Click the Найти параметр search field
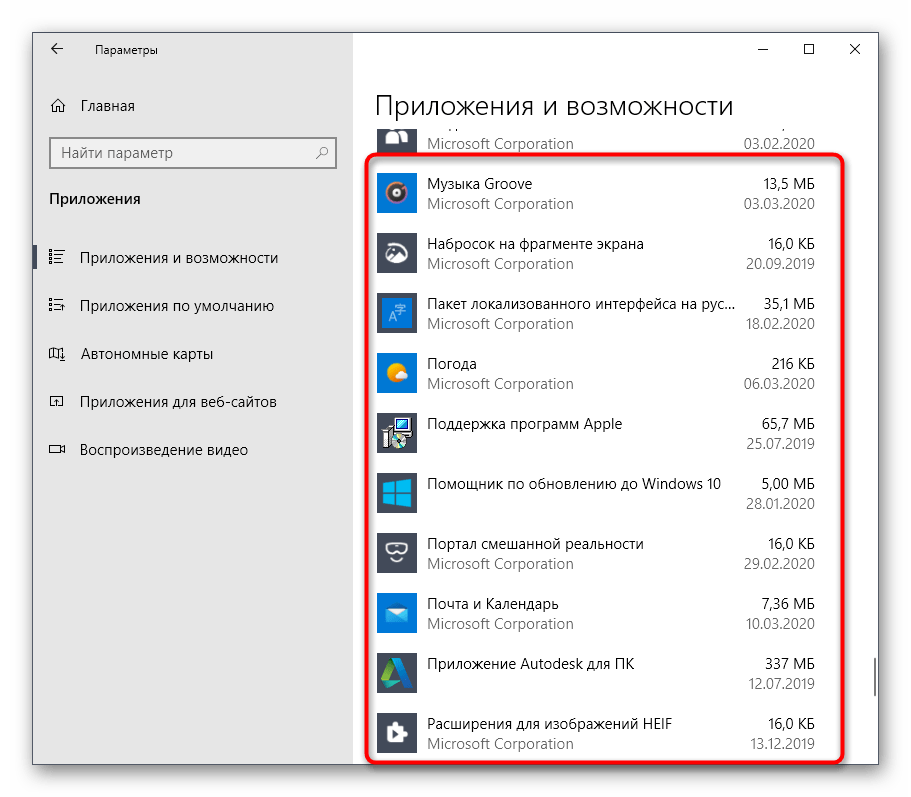 tap(180, 153)
